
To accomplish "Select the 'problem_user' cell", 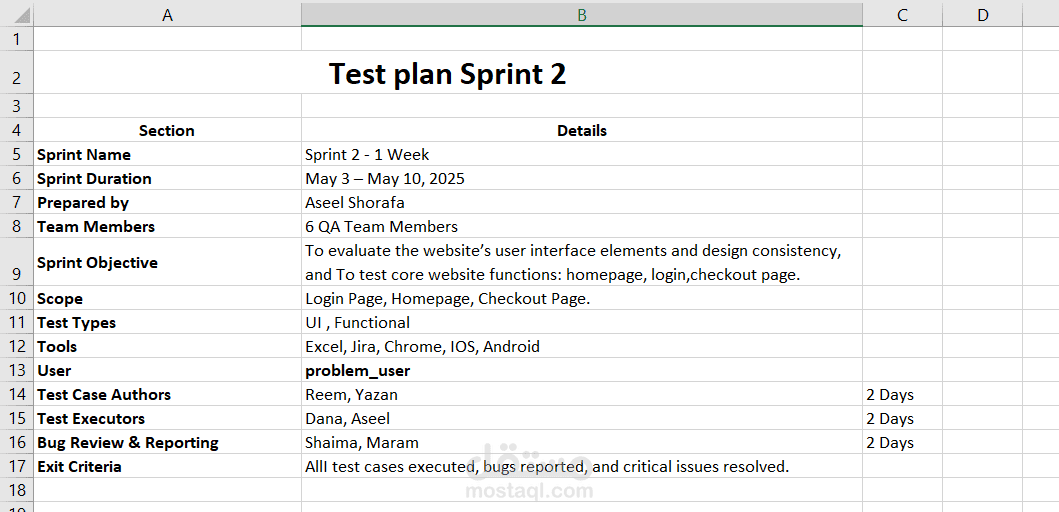I will (x=582, y=370).
